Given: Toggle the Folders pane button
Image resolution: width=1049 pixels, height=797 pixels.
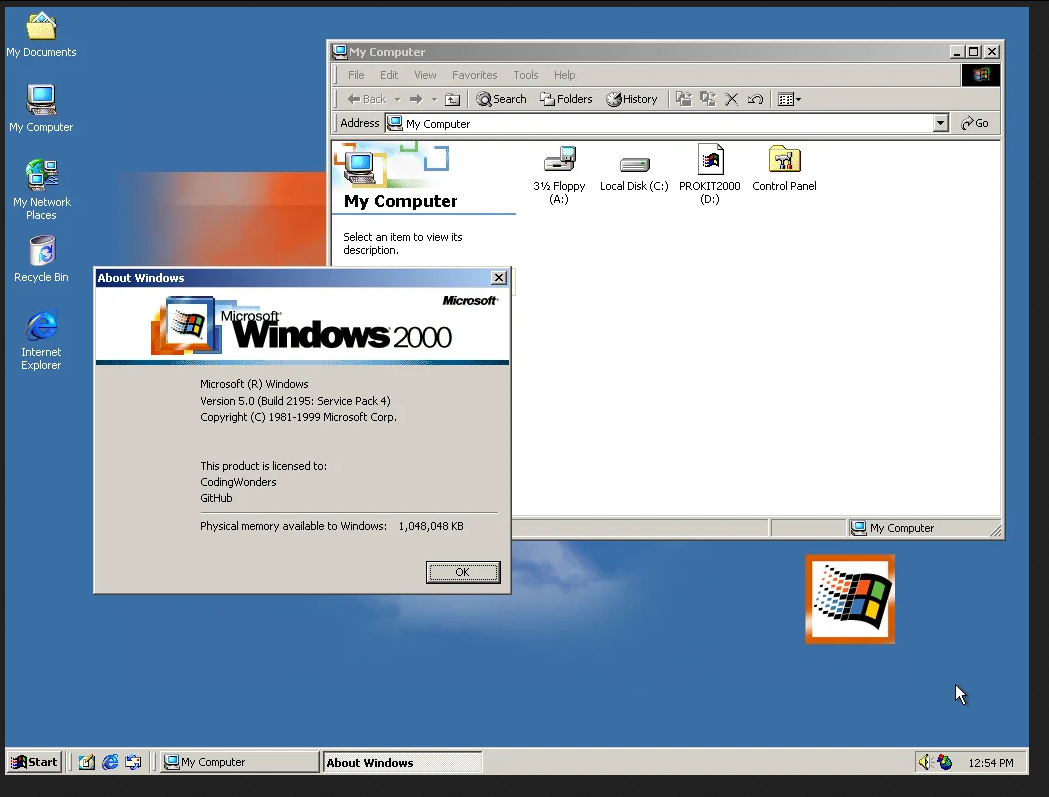Looking at the screenshot, I should tap(566, 99).
